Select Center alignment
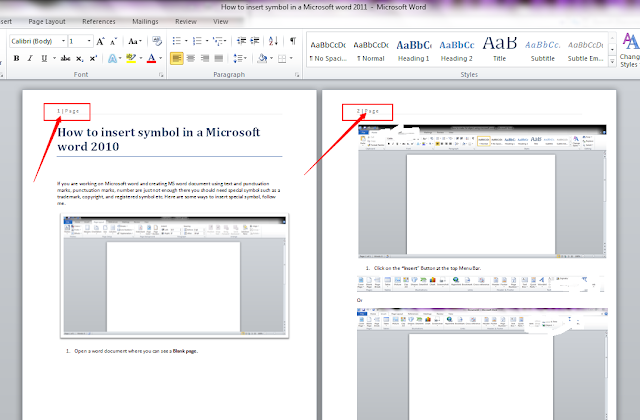 coord(191,58)
